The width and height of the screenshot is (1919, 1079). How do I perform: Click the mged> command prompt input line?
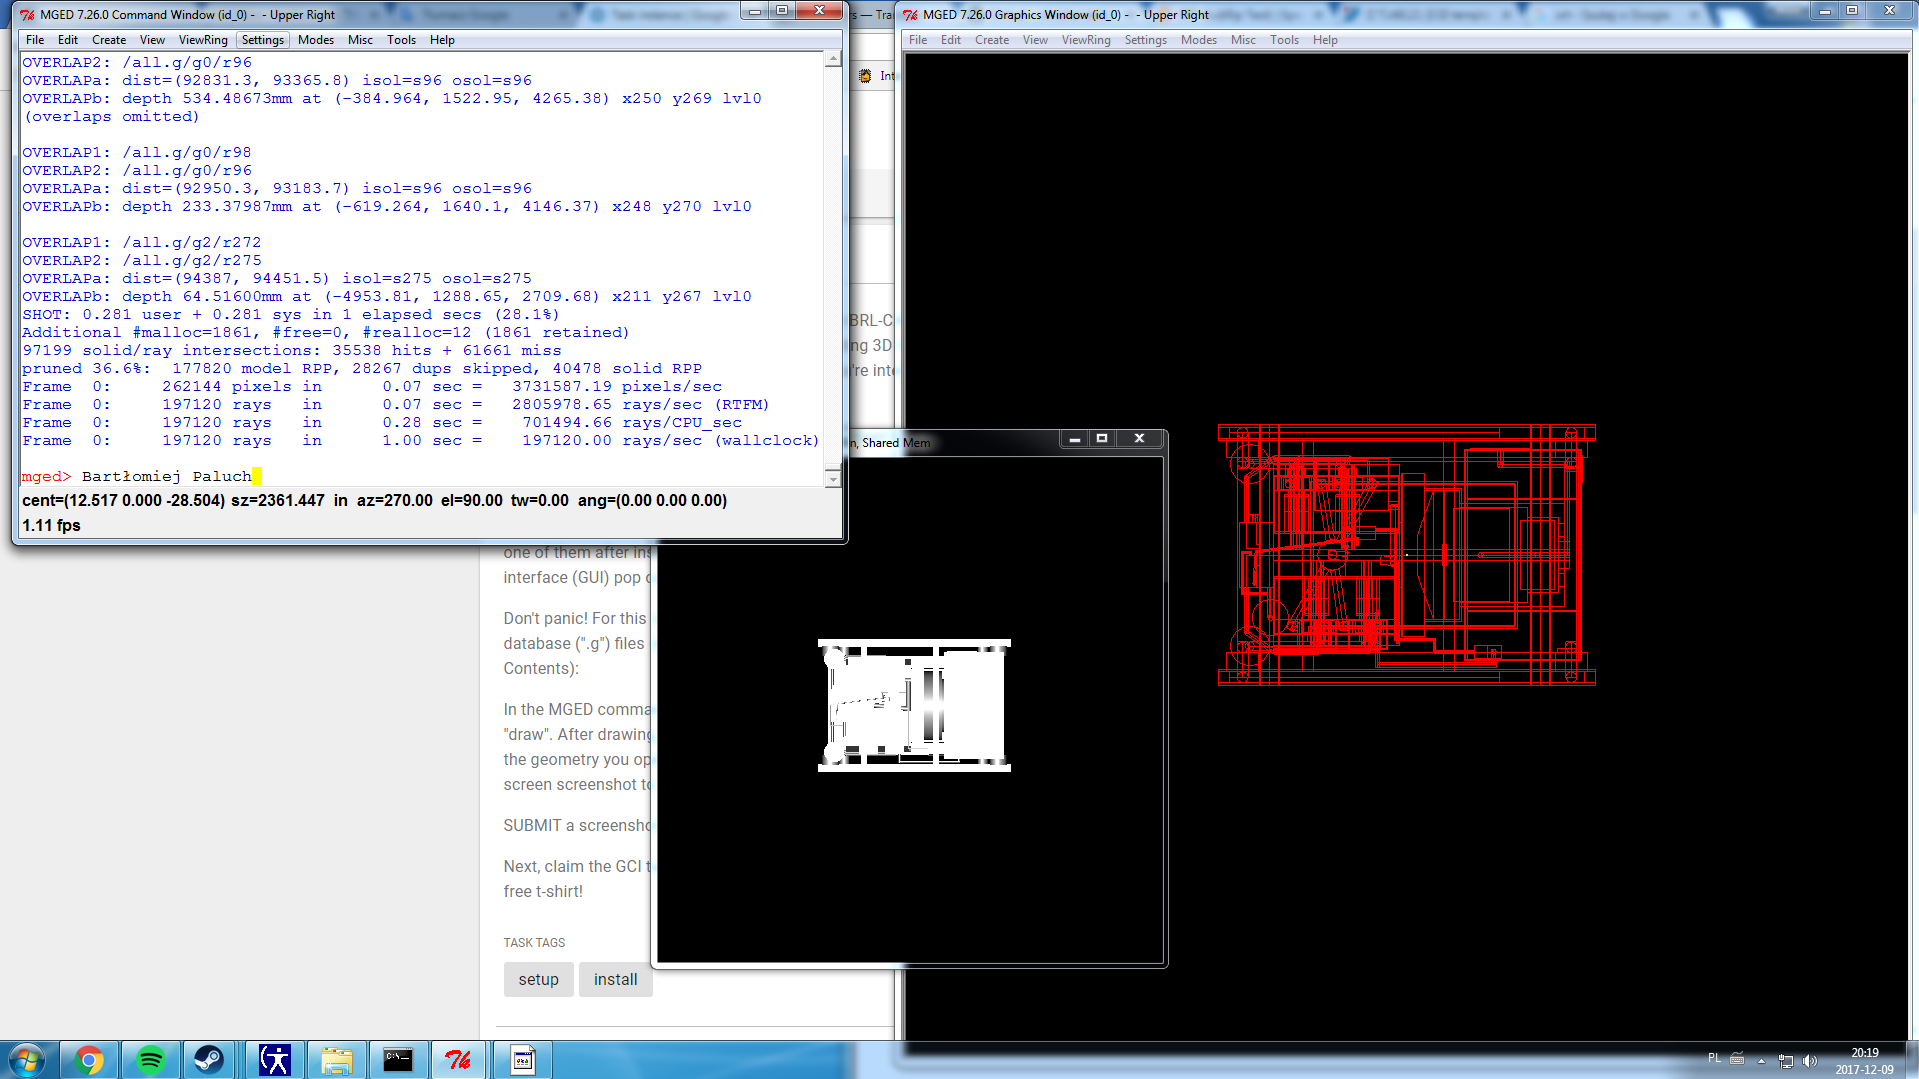[420, 477]
